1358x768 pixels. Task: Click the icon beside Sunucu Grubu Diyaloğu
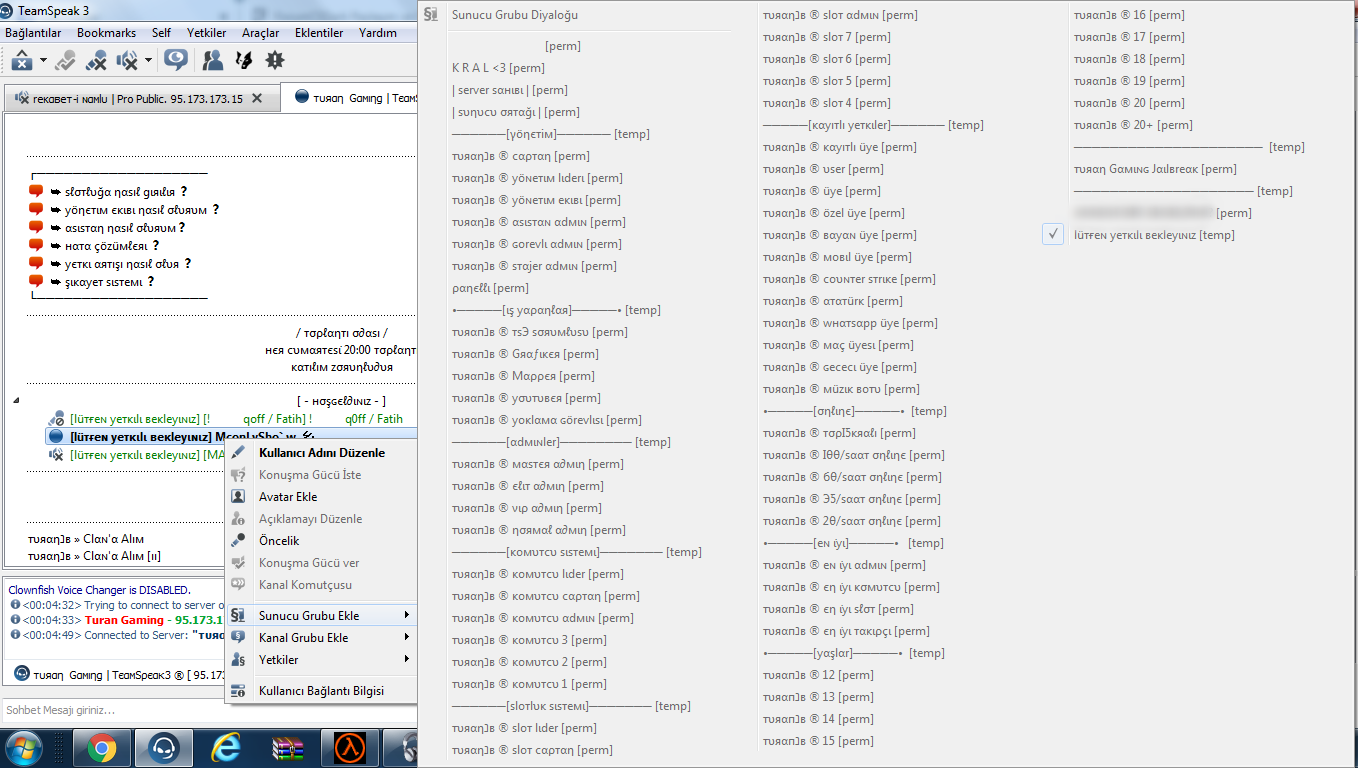(x=431, y=15)
